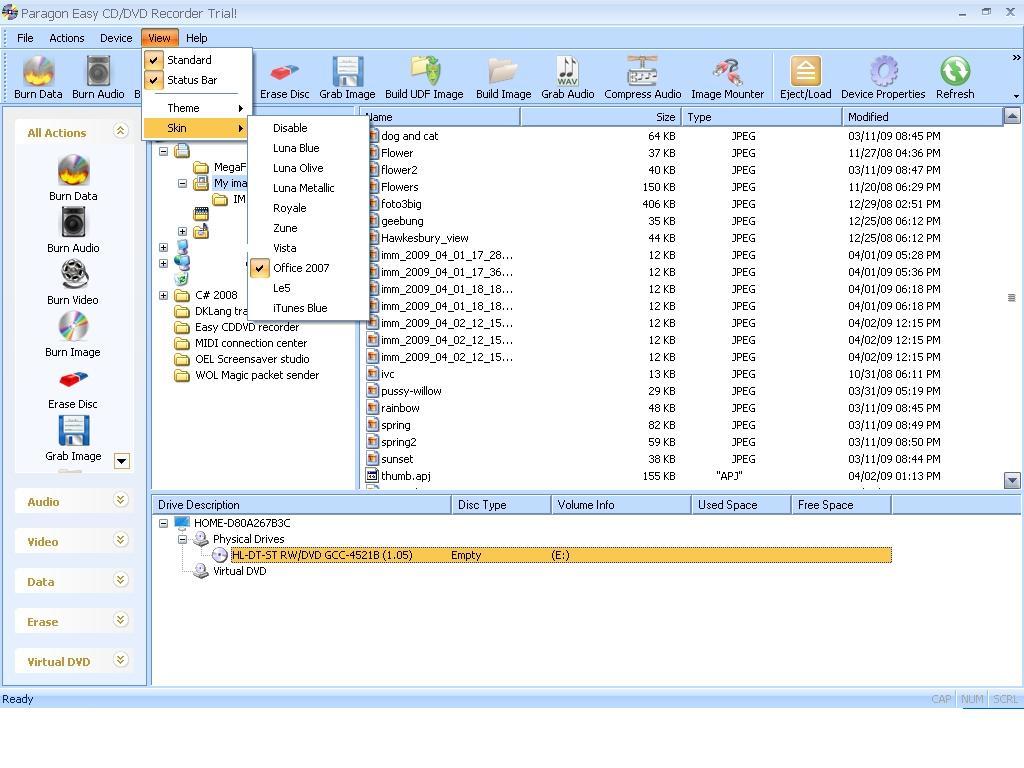The height and width of the screenshot is (768, 1024).
Task: Disable skins via Disable option
Action: click(290, 128)
